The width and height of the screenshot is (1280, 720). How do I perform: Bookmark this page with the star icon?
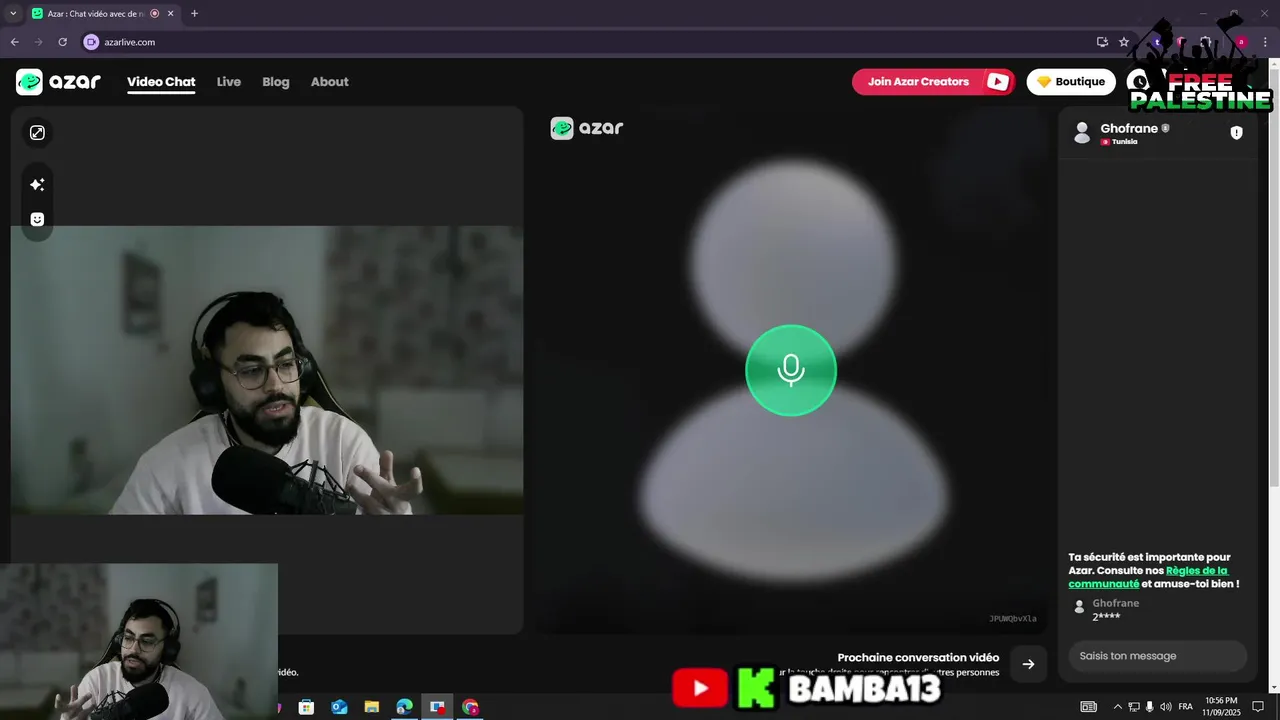[1124, 42]
